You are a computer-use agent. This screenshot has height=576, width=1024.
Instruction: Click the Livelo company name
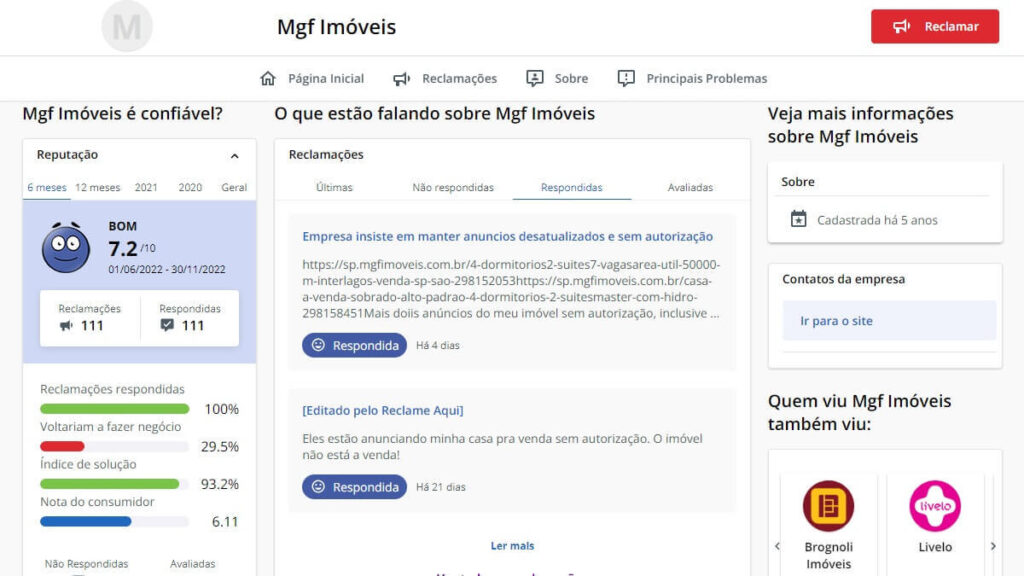point(935,547)
